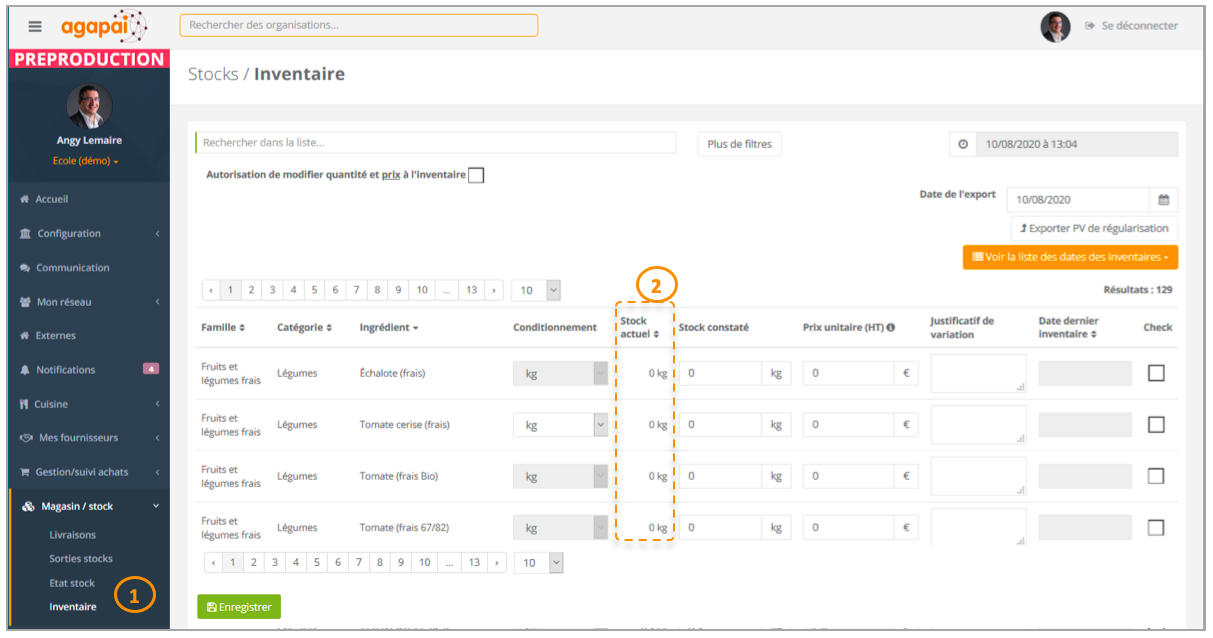Open Livraisons submenu item
Image resolution: width=1213 pixels, height=638 pixels.
point(73,535)
